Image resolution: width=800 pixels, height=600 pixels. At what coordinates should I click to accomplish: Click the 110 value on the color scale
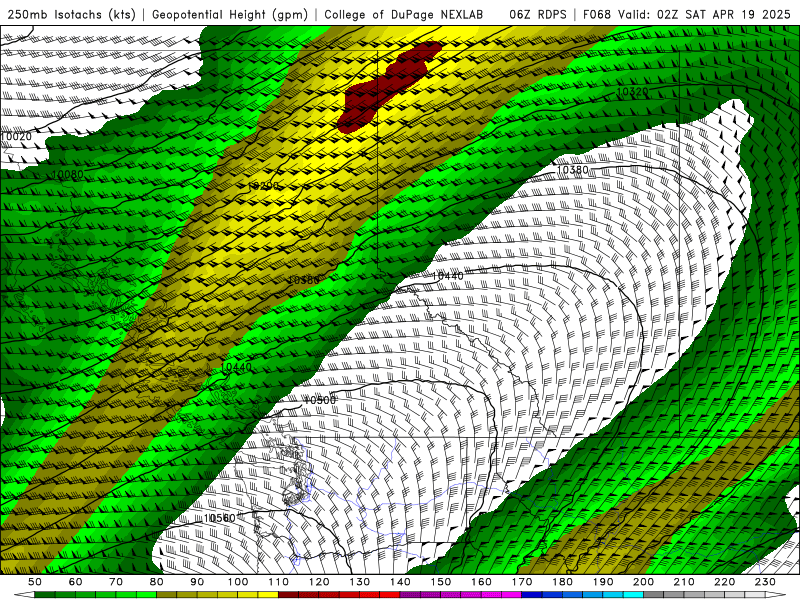(279, 582)
